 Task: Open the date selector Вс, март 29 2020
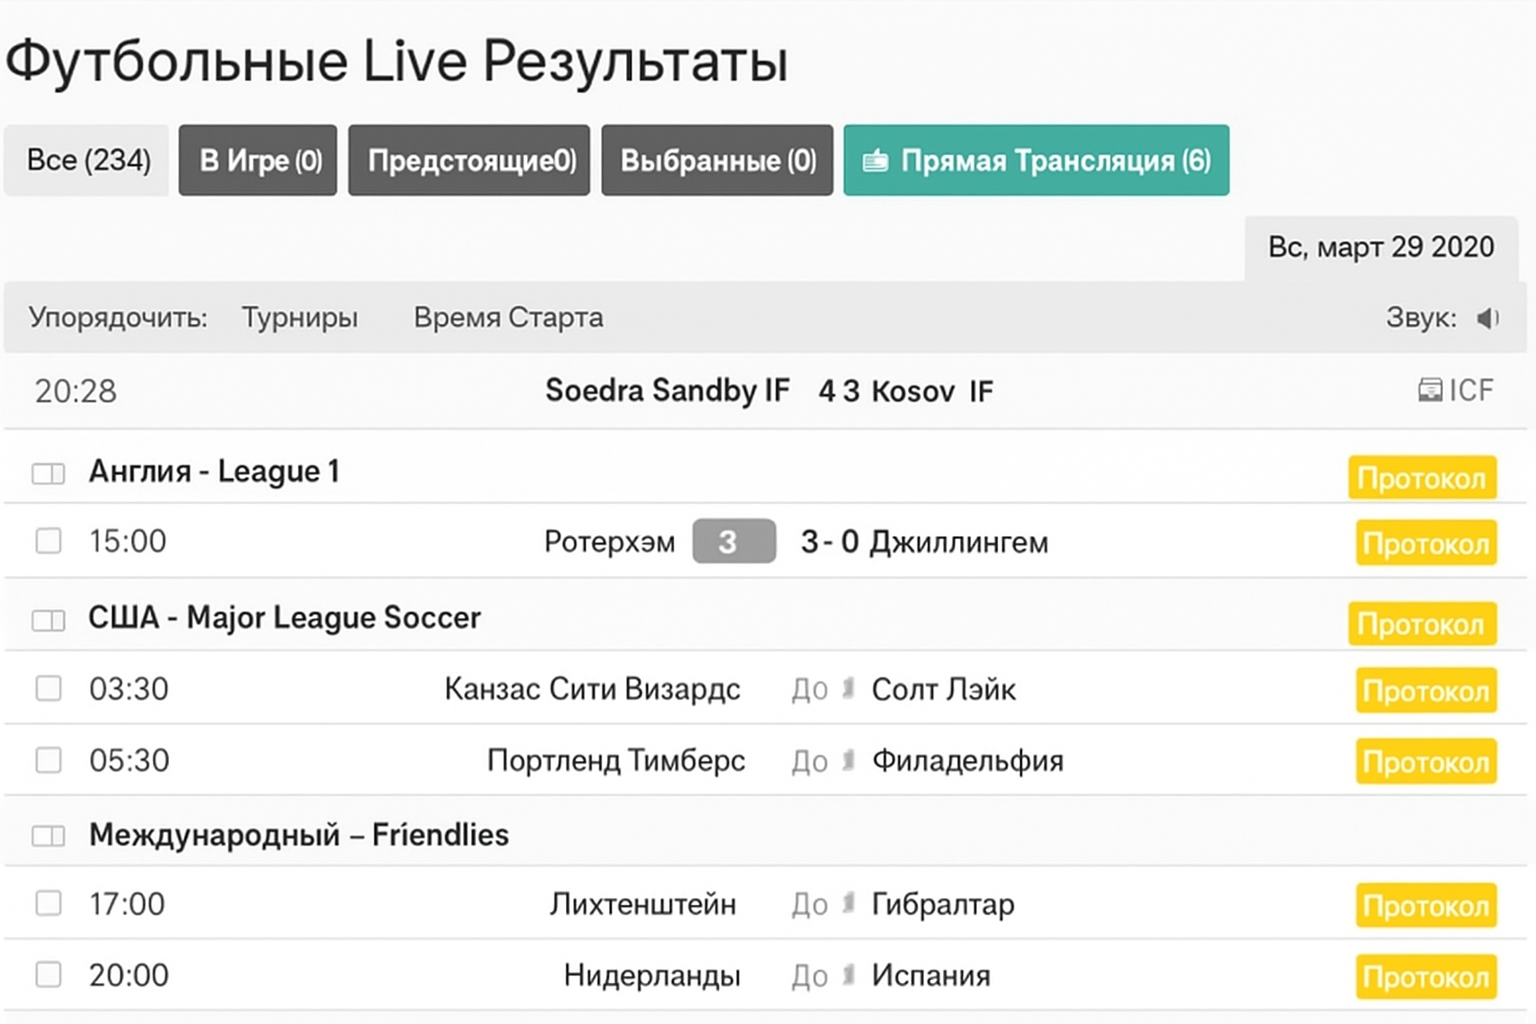tap(1381, 247)
